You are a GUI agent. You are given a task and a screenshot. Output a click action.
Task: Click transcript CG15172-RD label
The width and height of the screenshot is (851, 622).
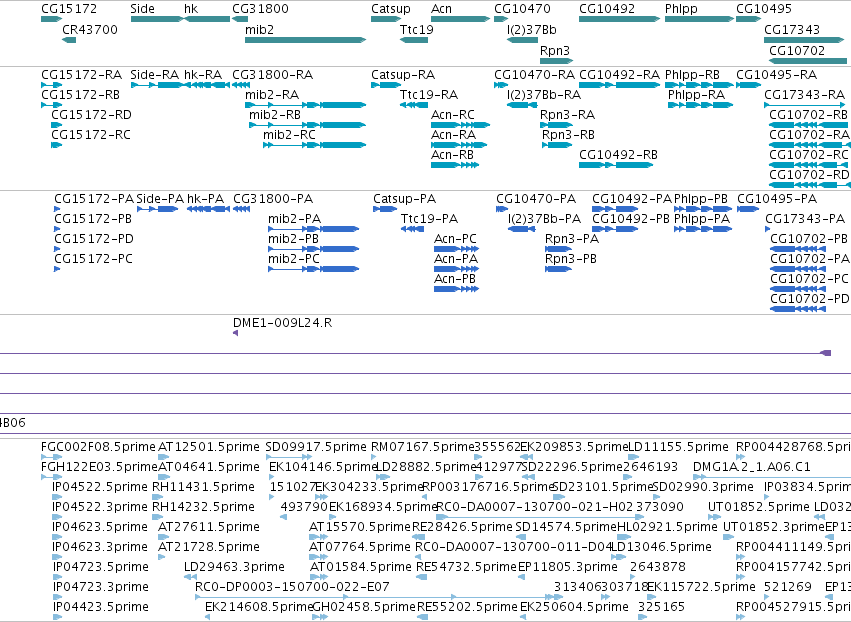91,115
